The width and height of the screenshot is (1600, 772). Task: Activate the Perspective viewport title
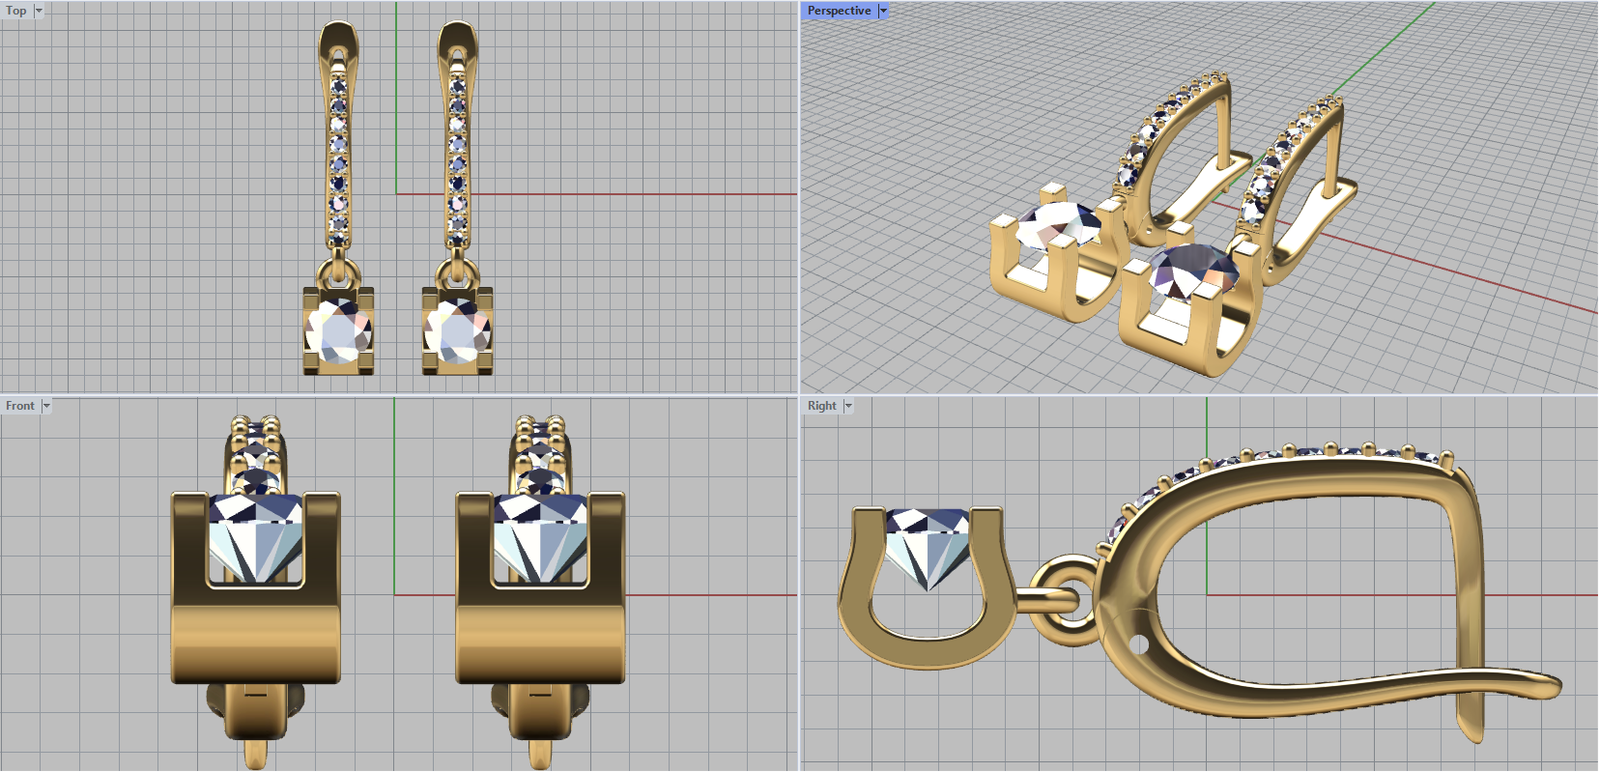(x=839, y=11)
